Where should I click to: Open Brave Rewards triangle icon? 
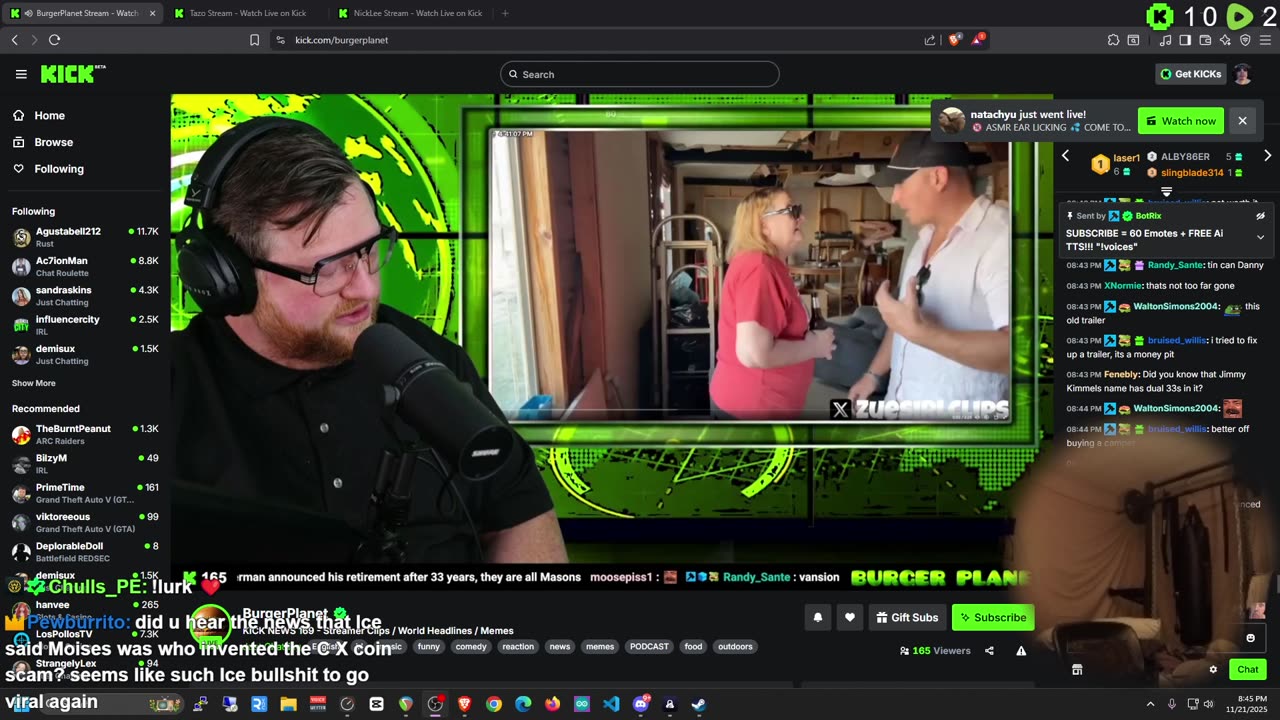[x=979, y=40]
